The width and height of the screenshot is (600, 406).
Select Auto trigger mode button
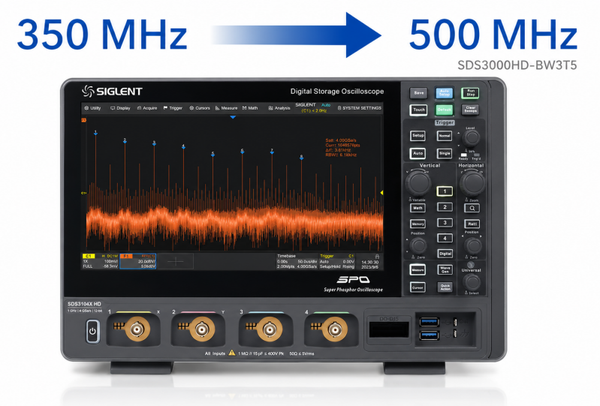(x=418, y=153)
